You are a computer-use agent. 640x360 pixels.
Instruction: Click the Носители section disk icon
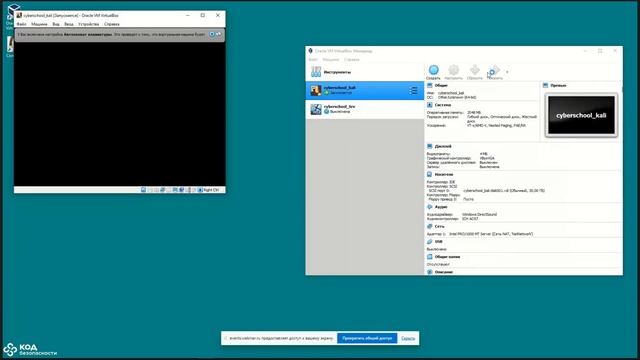pyautogui.click(x=430, y=174)
